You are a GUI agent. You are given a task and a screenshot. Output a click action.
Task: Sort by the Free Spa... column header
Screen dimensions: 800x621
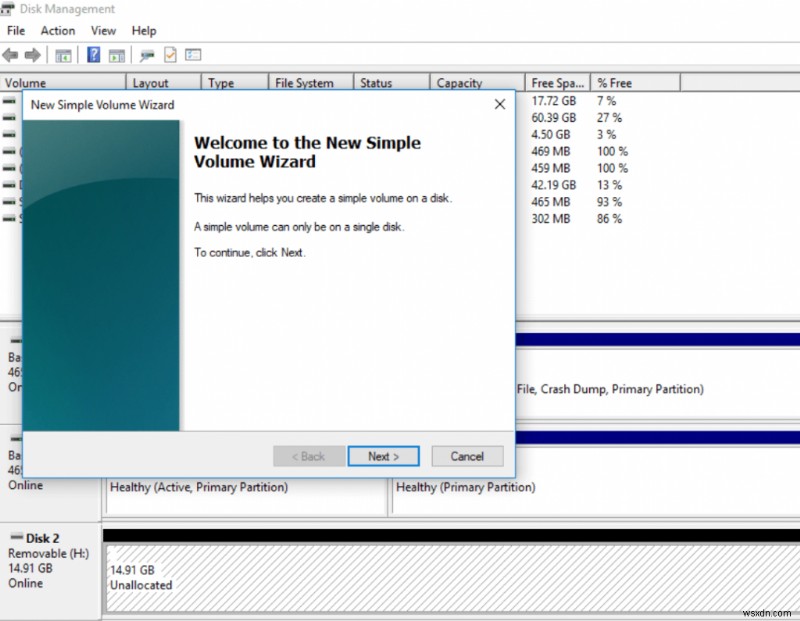(558, 83)
